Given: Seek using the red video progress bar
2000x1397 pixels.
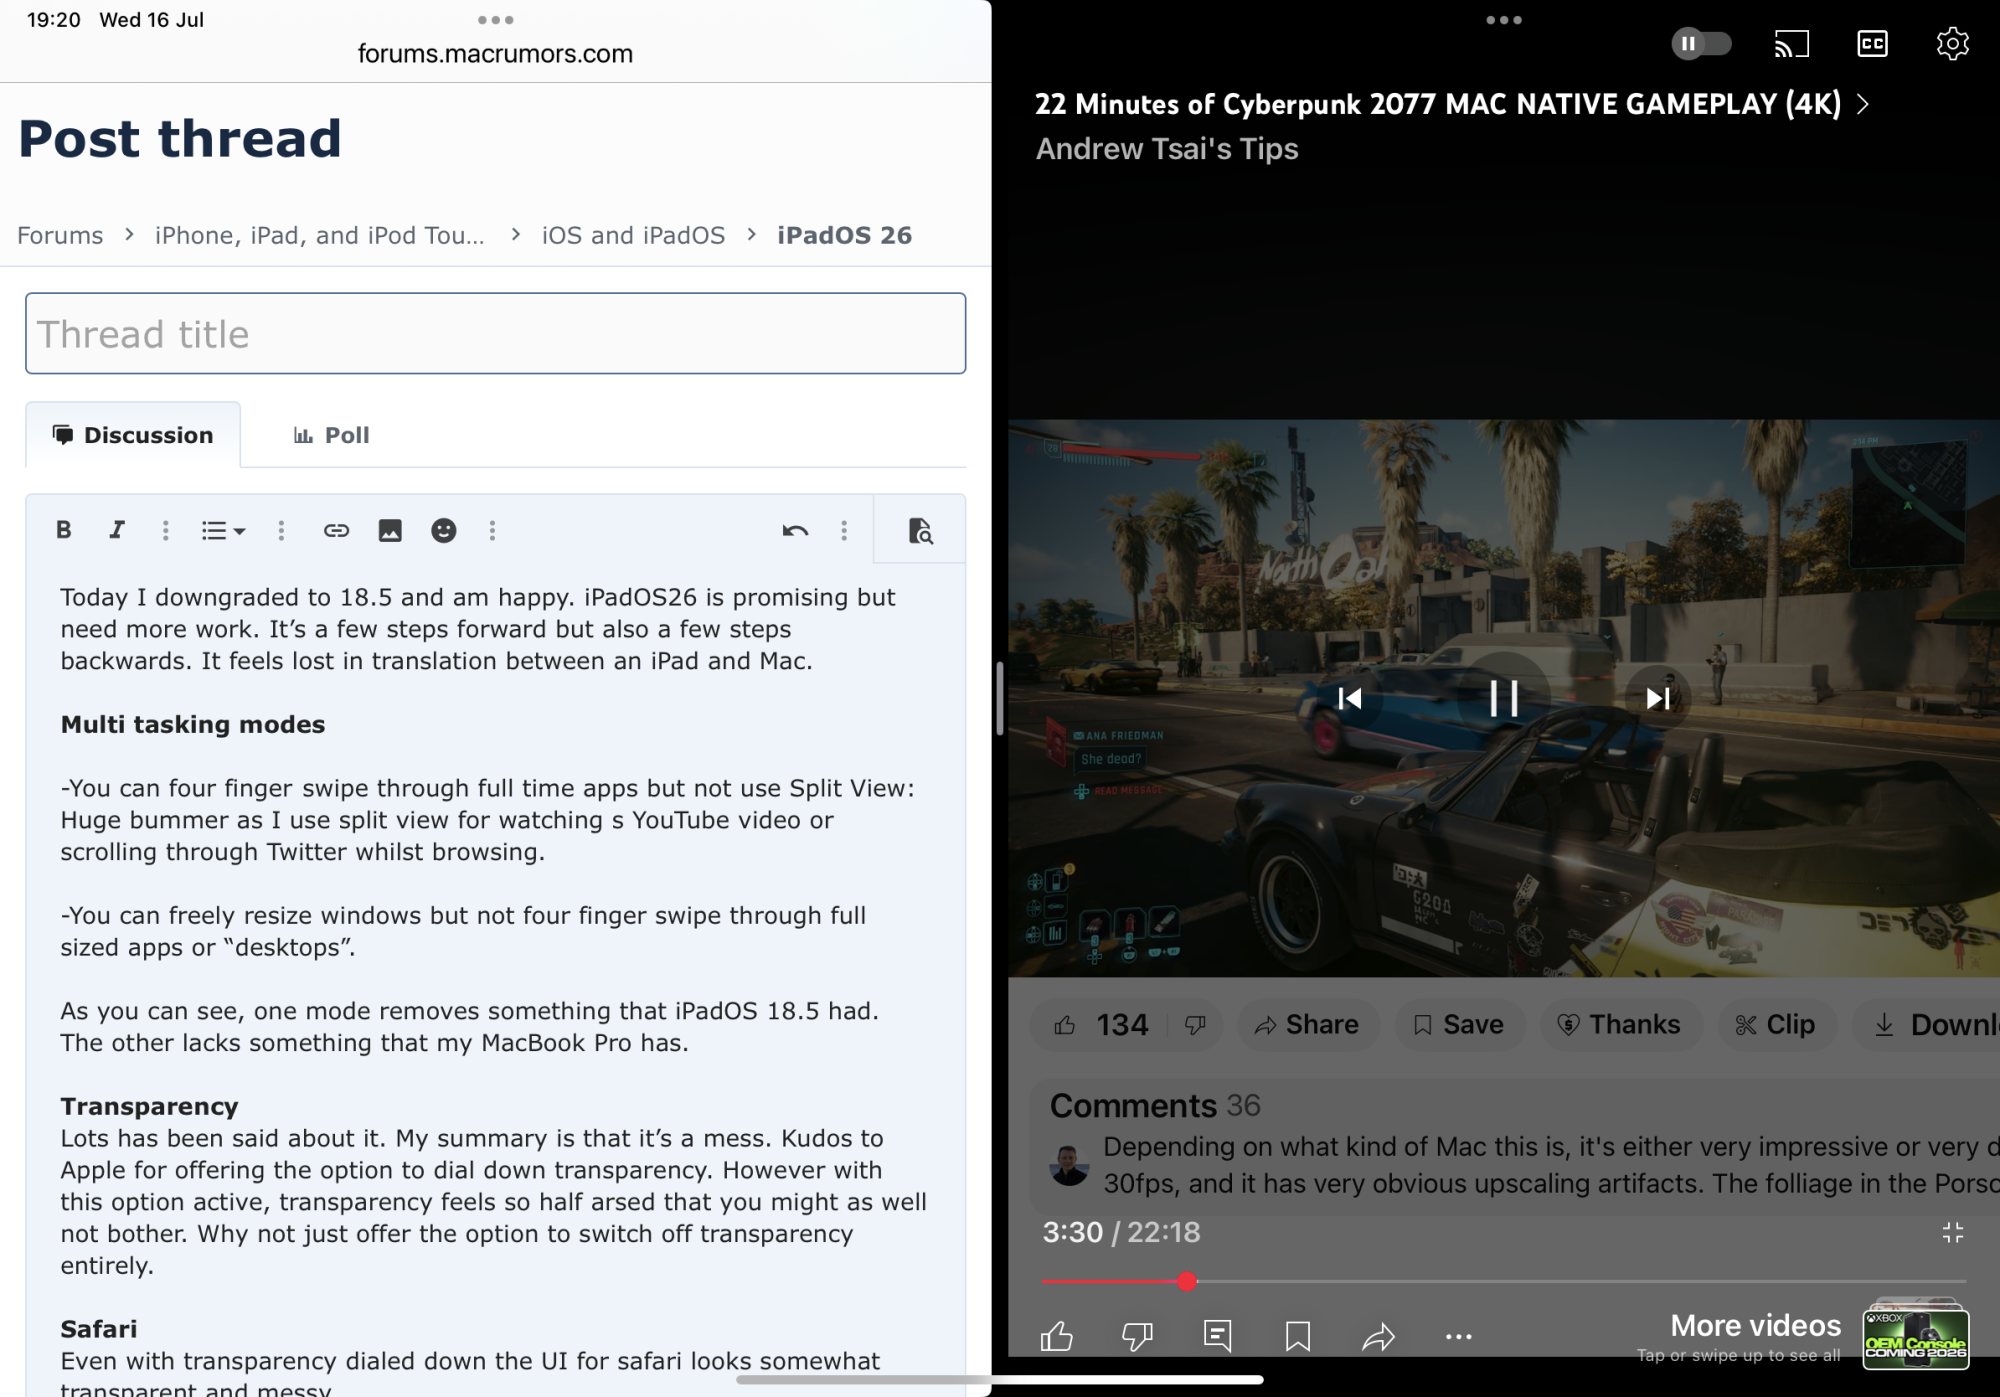Looking at the screenshot, I should click(1503, 1281).
